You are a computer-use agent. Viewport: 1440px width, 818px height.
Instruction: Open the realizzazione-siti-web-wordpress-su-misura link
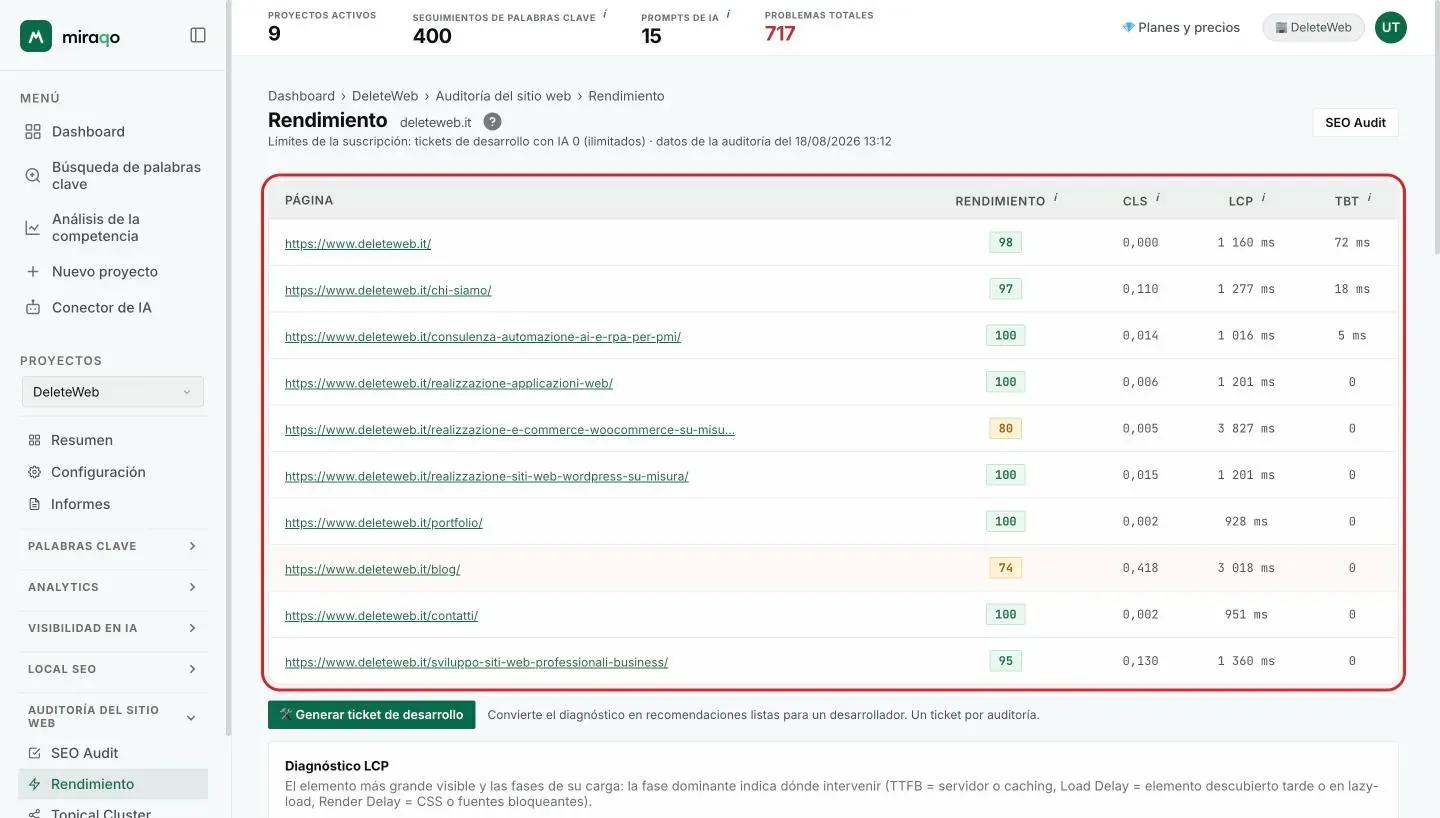(487, 476)
